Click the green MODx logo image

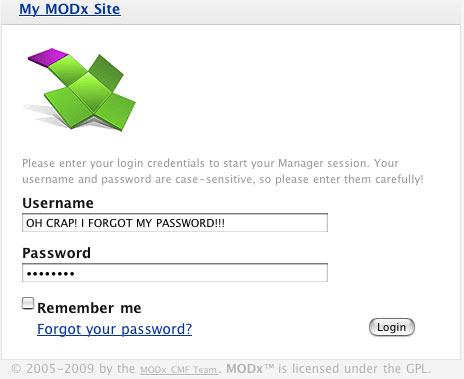click(x=79, y=90)
